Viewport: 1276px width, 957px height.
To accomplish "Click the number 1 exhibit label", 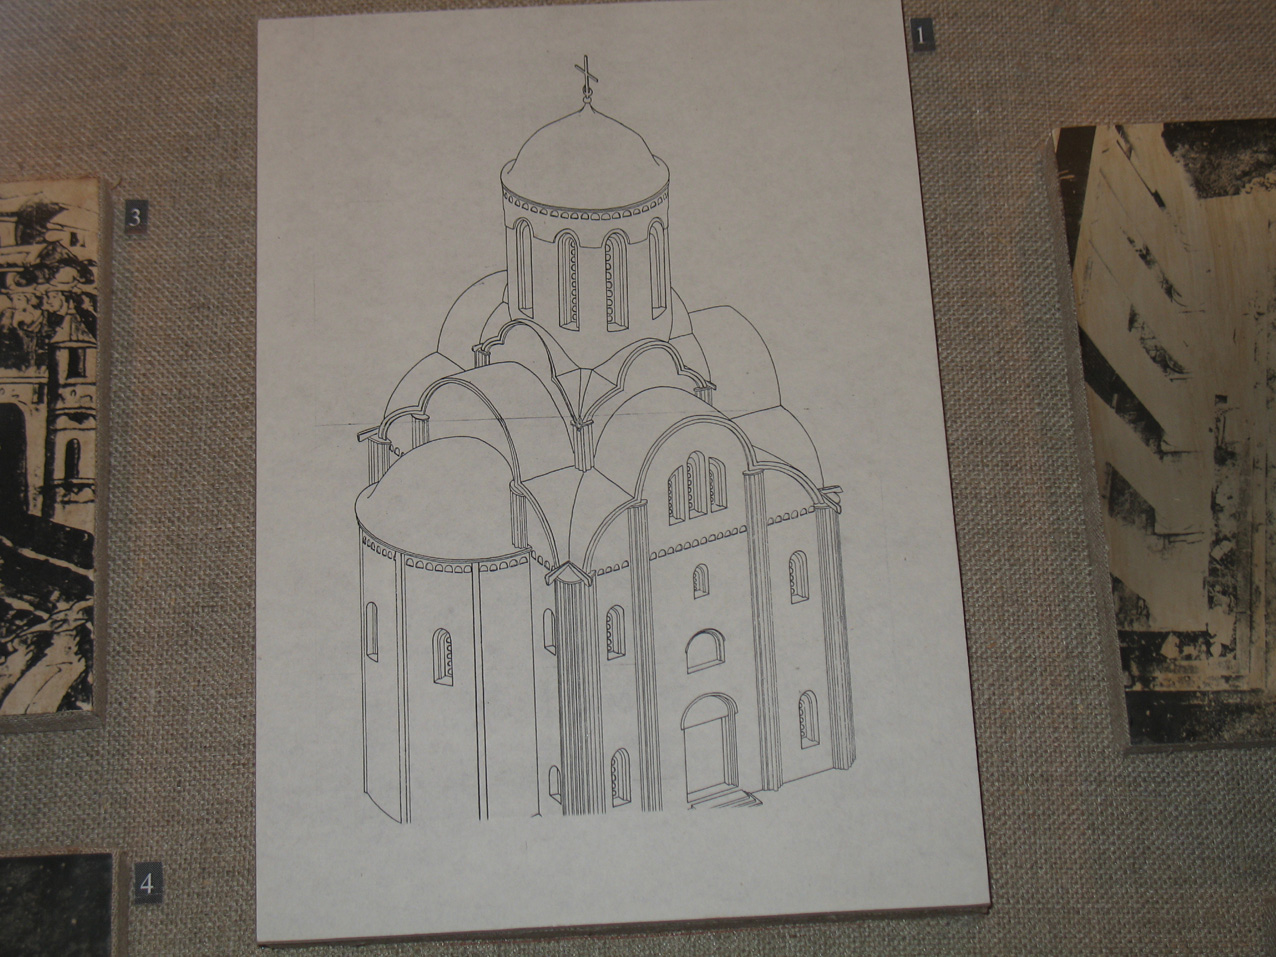I will [923, 36].
